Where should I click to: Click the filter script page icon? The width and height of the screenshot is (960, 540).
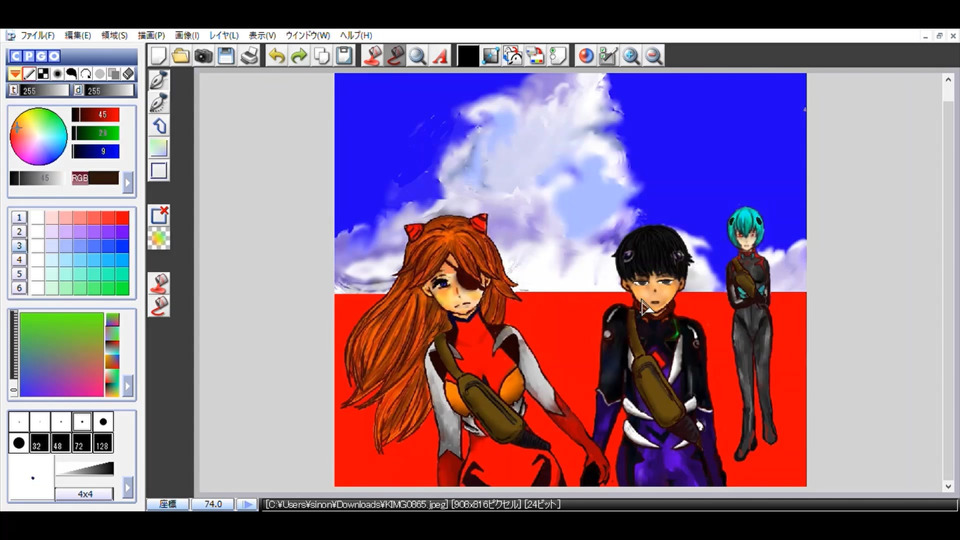click(x=558, y=56)
